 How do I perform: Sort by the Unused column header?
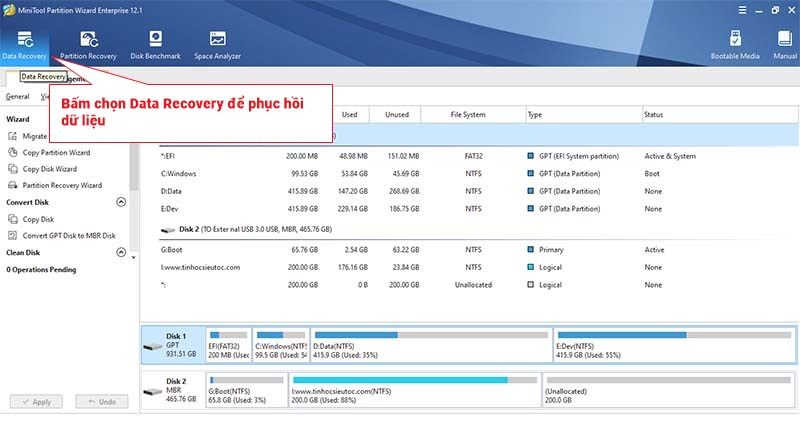point(396,114)
